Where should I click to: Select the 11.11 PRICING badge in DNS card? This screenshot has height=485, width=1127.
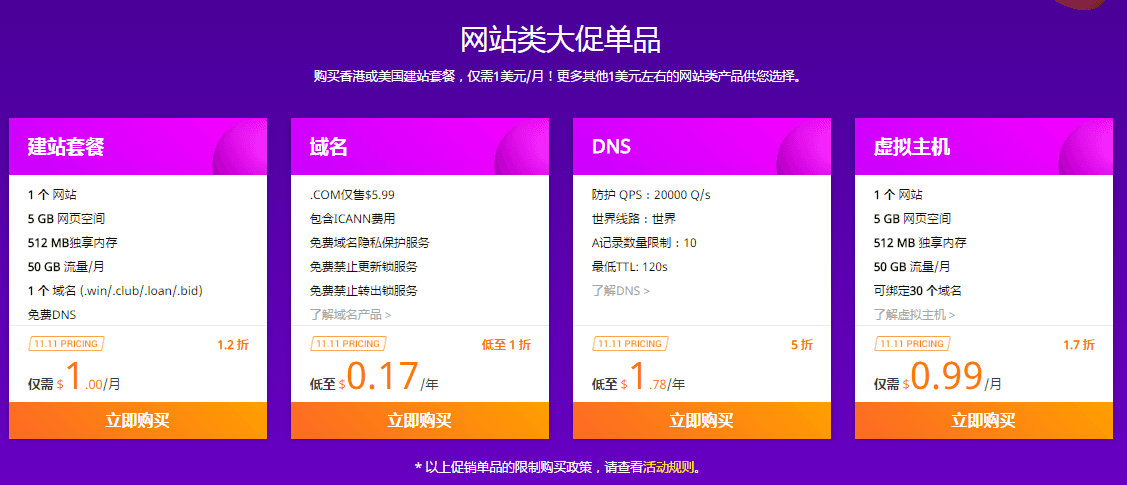pos(630,344)
